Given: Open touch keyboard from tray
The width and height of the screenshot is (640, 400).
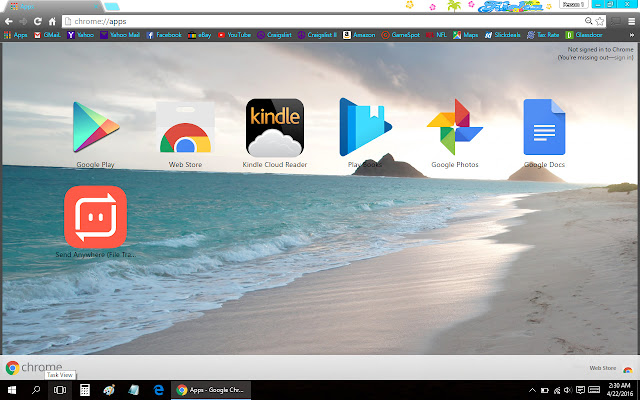Looking at the screenshot, I should [594, 390].
